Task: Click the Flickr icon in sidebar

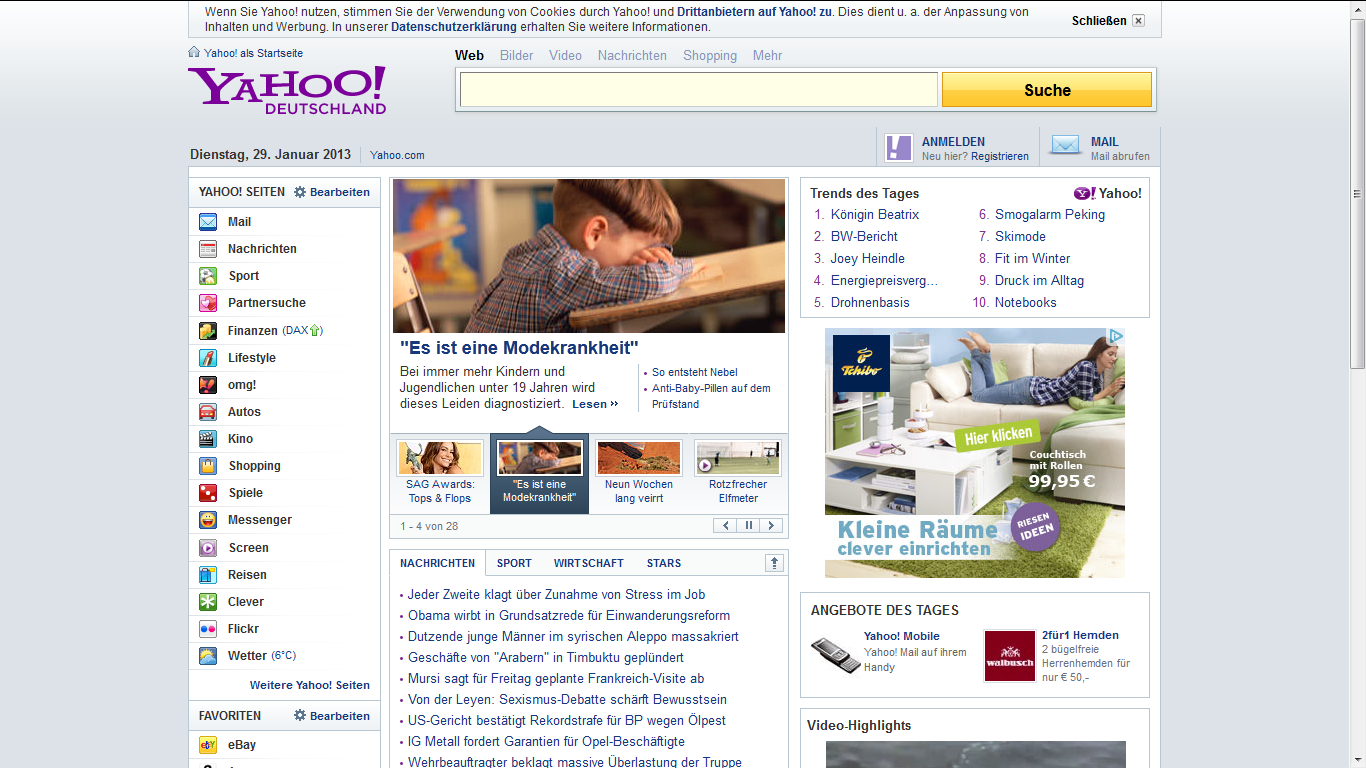Action: pos(208,629)
